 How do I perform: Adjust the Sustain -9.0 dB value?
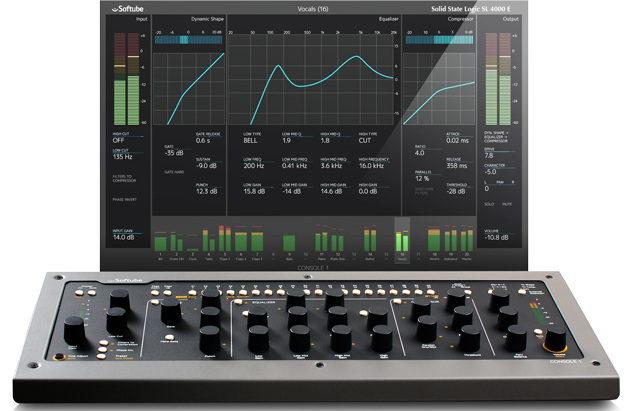tap(207, 163)
